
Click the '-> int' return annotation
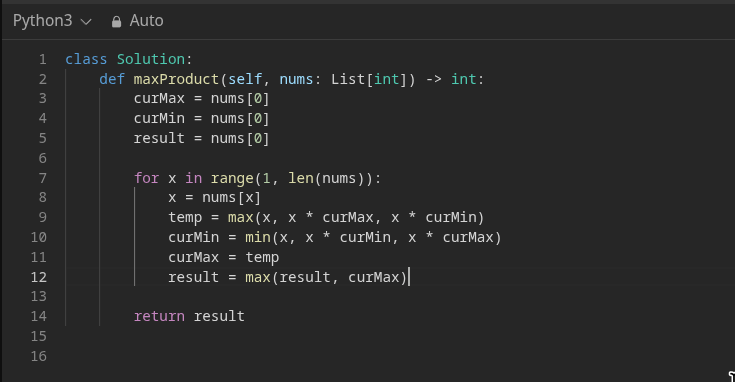[x=451, y=79]
